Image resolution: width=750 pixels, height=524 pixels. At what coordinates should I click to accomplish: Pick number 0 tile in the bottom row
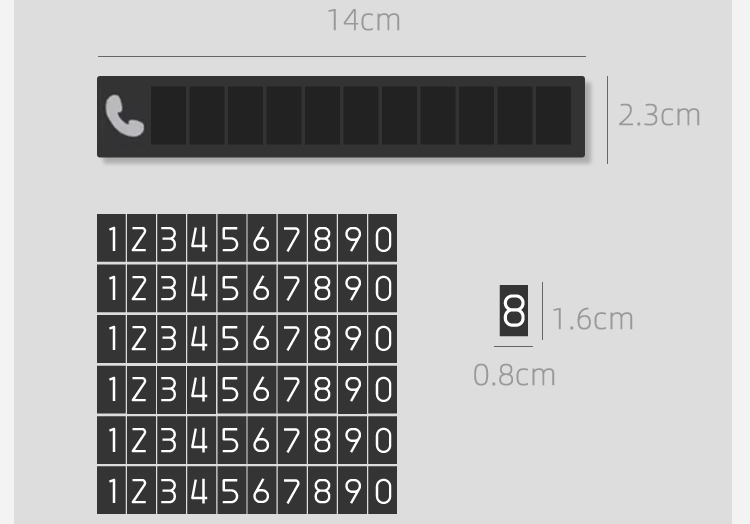(x=383, y=491)
